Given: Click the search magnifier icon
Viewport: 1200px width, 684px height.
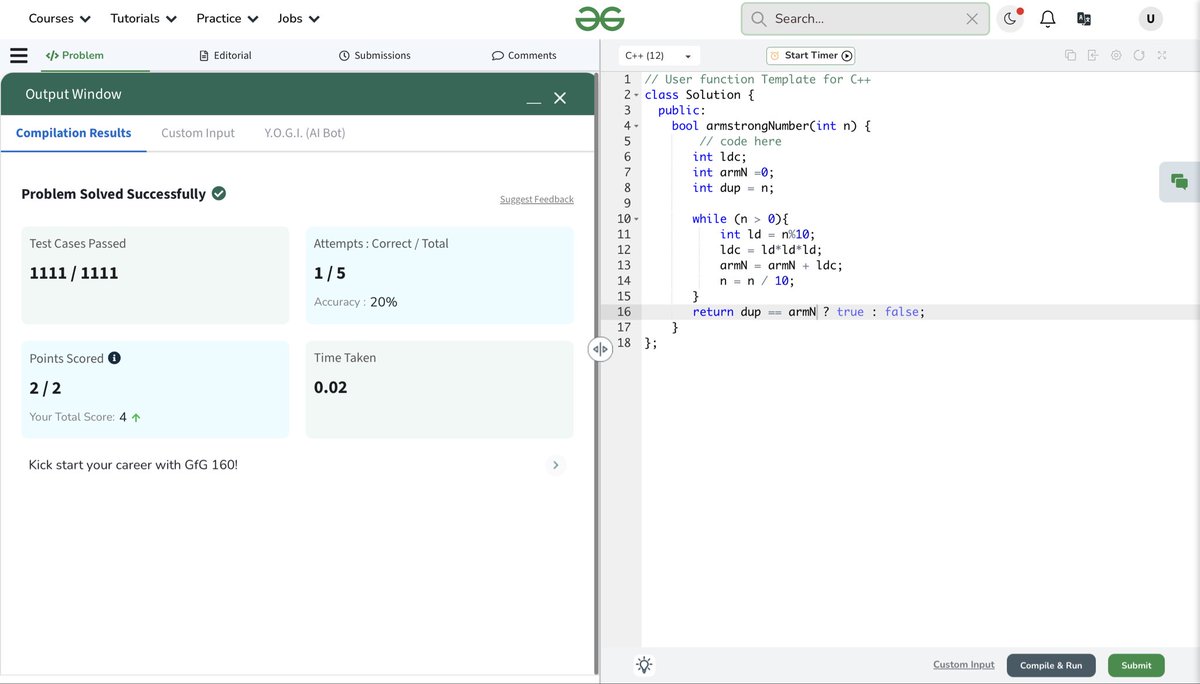Looking at the screenshot, I should pos(759,19).
